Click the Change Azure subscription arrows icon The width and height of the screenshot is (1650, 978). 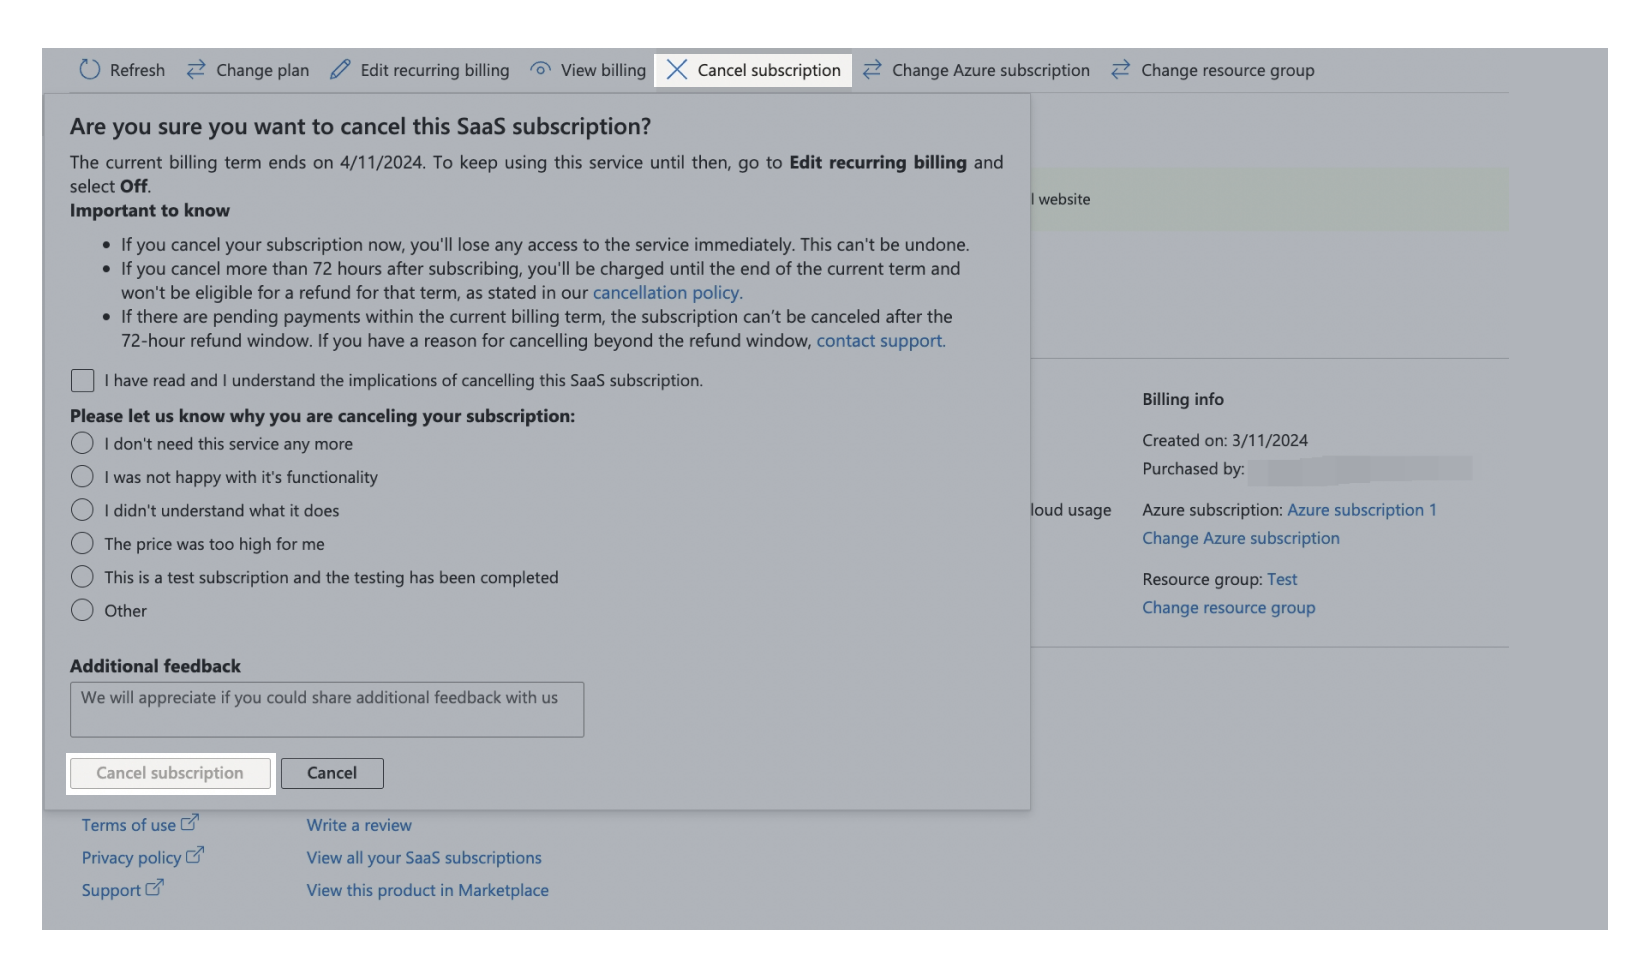pos(871,70)
